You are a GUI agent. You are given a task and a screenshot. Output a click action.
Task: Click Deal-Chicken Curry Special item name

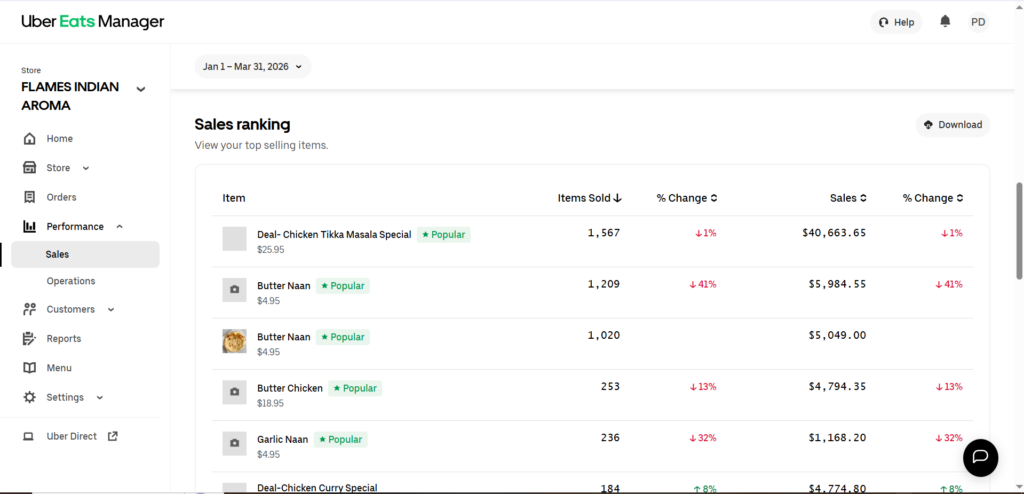pyautogui.click(x=317, y=488)
